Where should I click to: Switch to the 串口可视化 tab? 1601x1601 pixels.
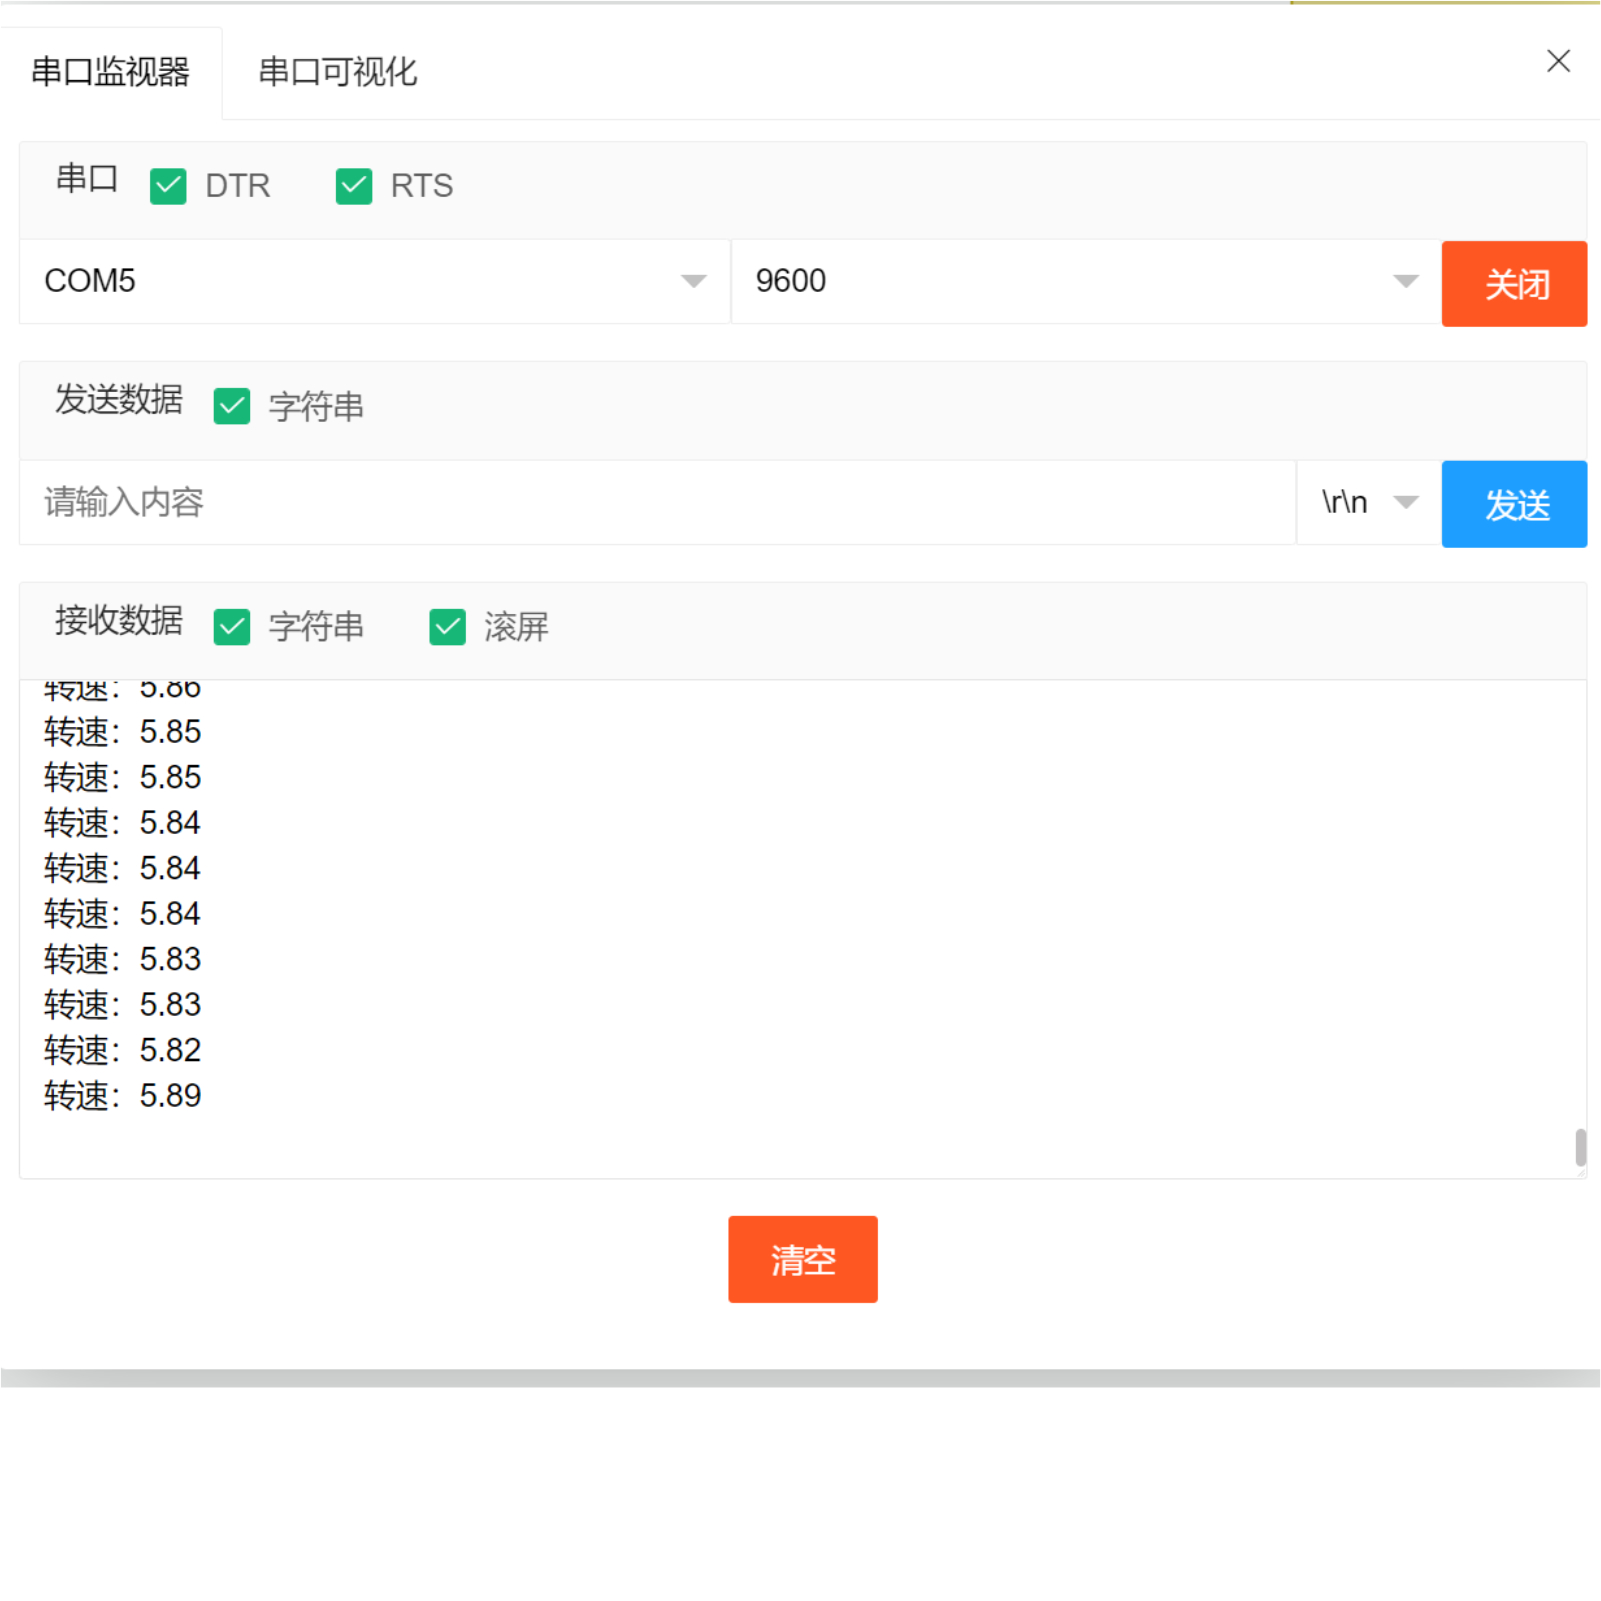tap(337, 72)
